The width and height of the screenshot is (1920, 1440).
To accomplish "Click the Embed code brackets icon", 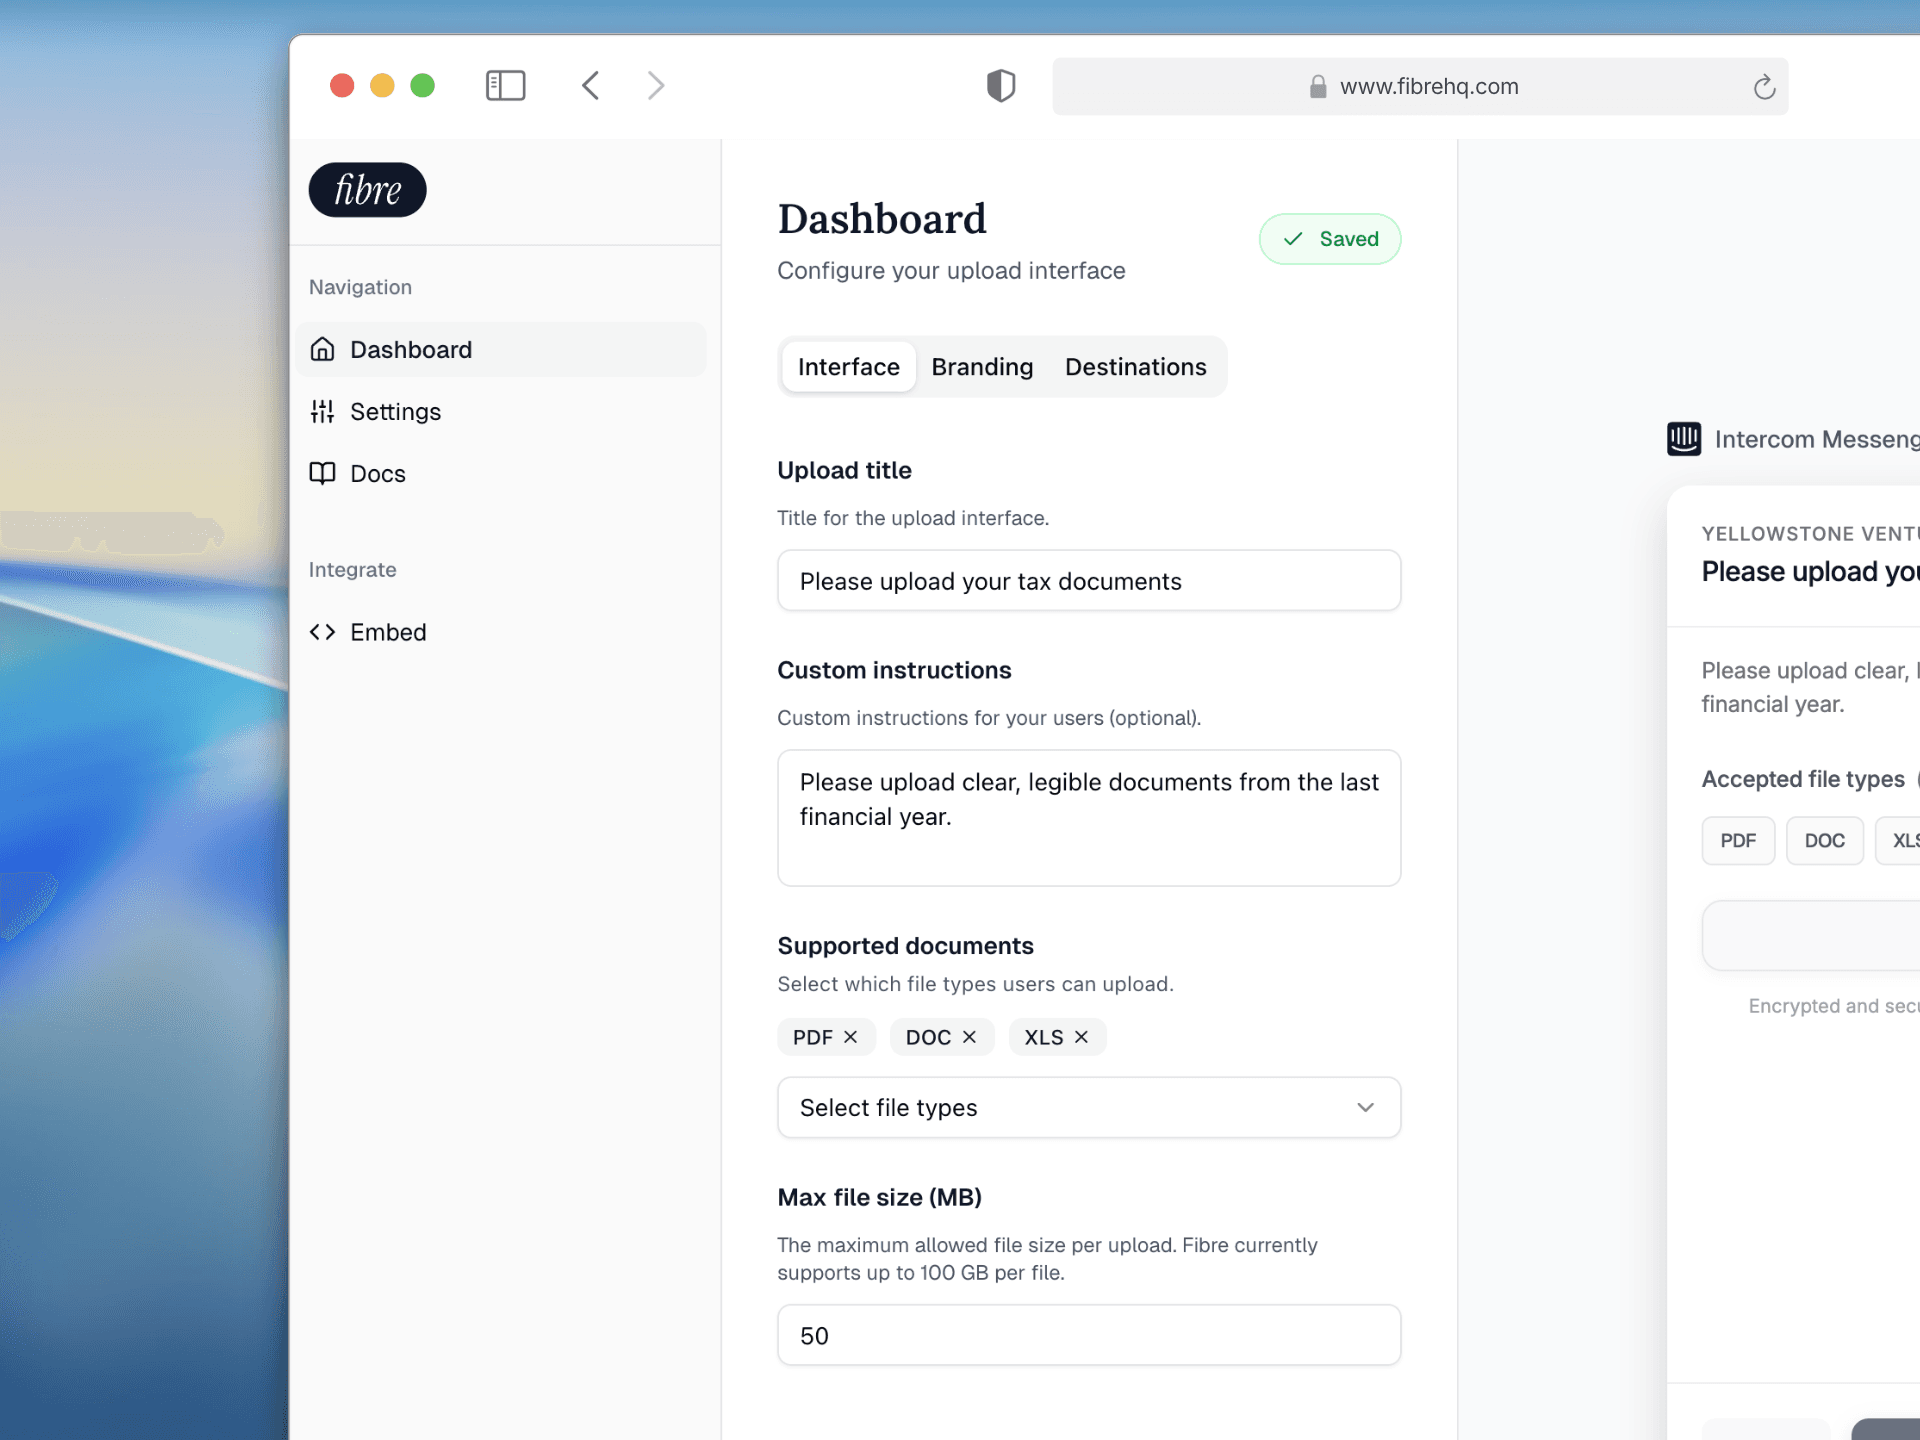I will pos(322,631).
